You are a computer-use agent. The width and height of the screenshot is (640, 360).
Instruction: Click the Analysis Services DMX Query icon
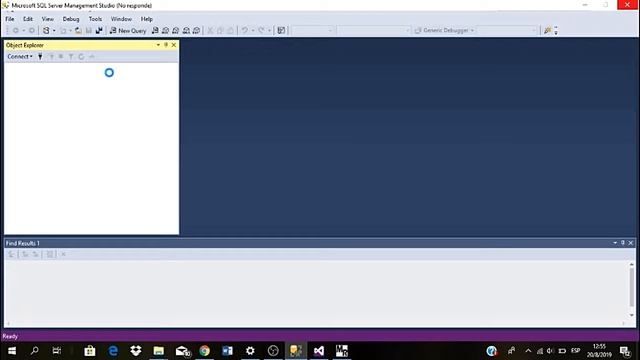tap(176, 31)
